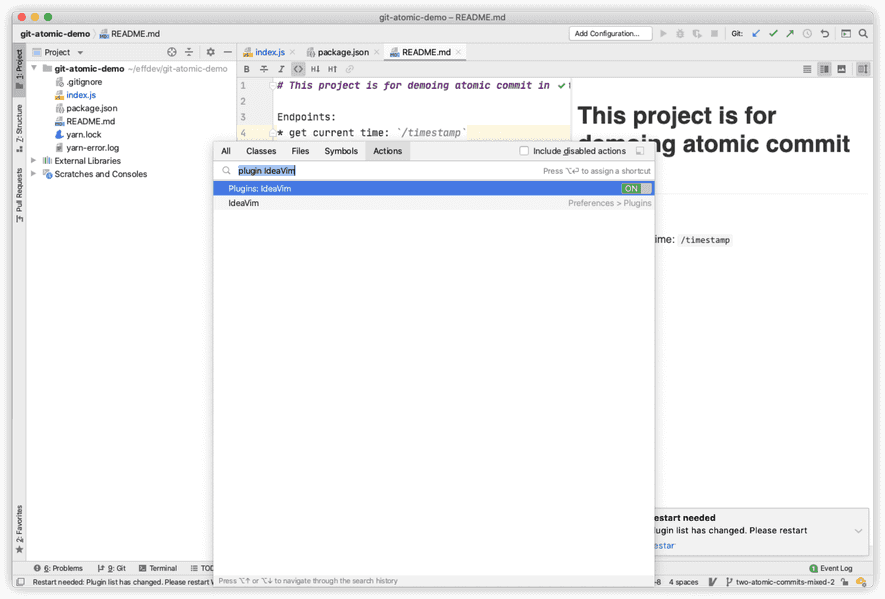Expand the External Libraries tree node
Viewport: 885px width, 599px height.
[x=34, y=161]
